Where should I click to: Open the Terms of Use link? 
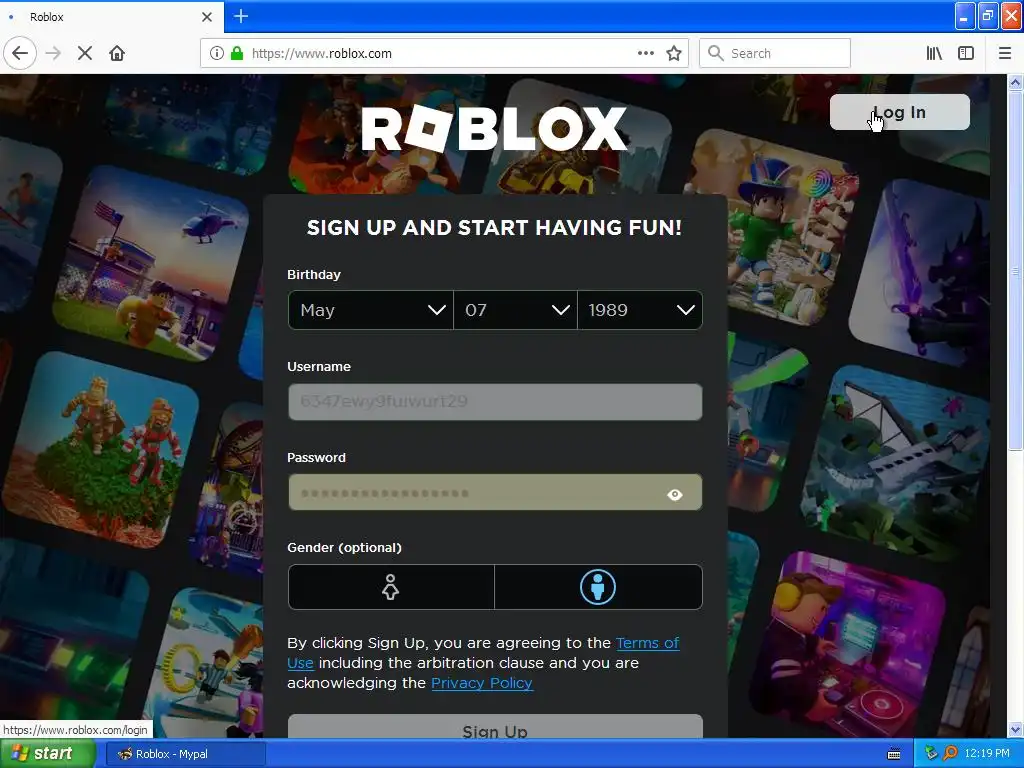647,643
